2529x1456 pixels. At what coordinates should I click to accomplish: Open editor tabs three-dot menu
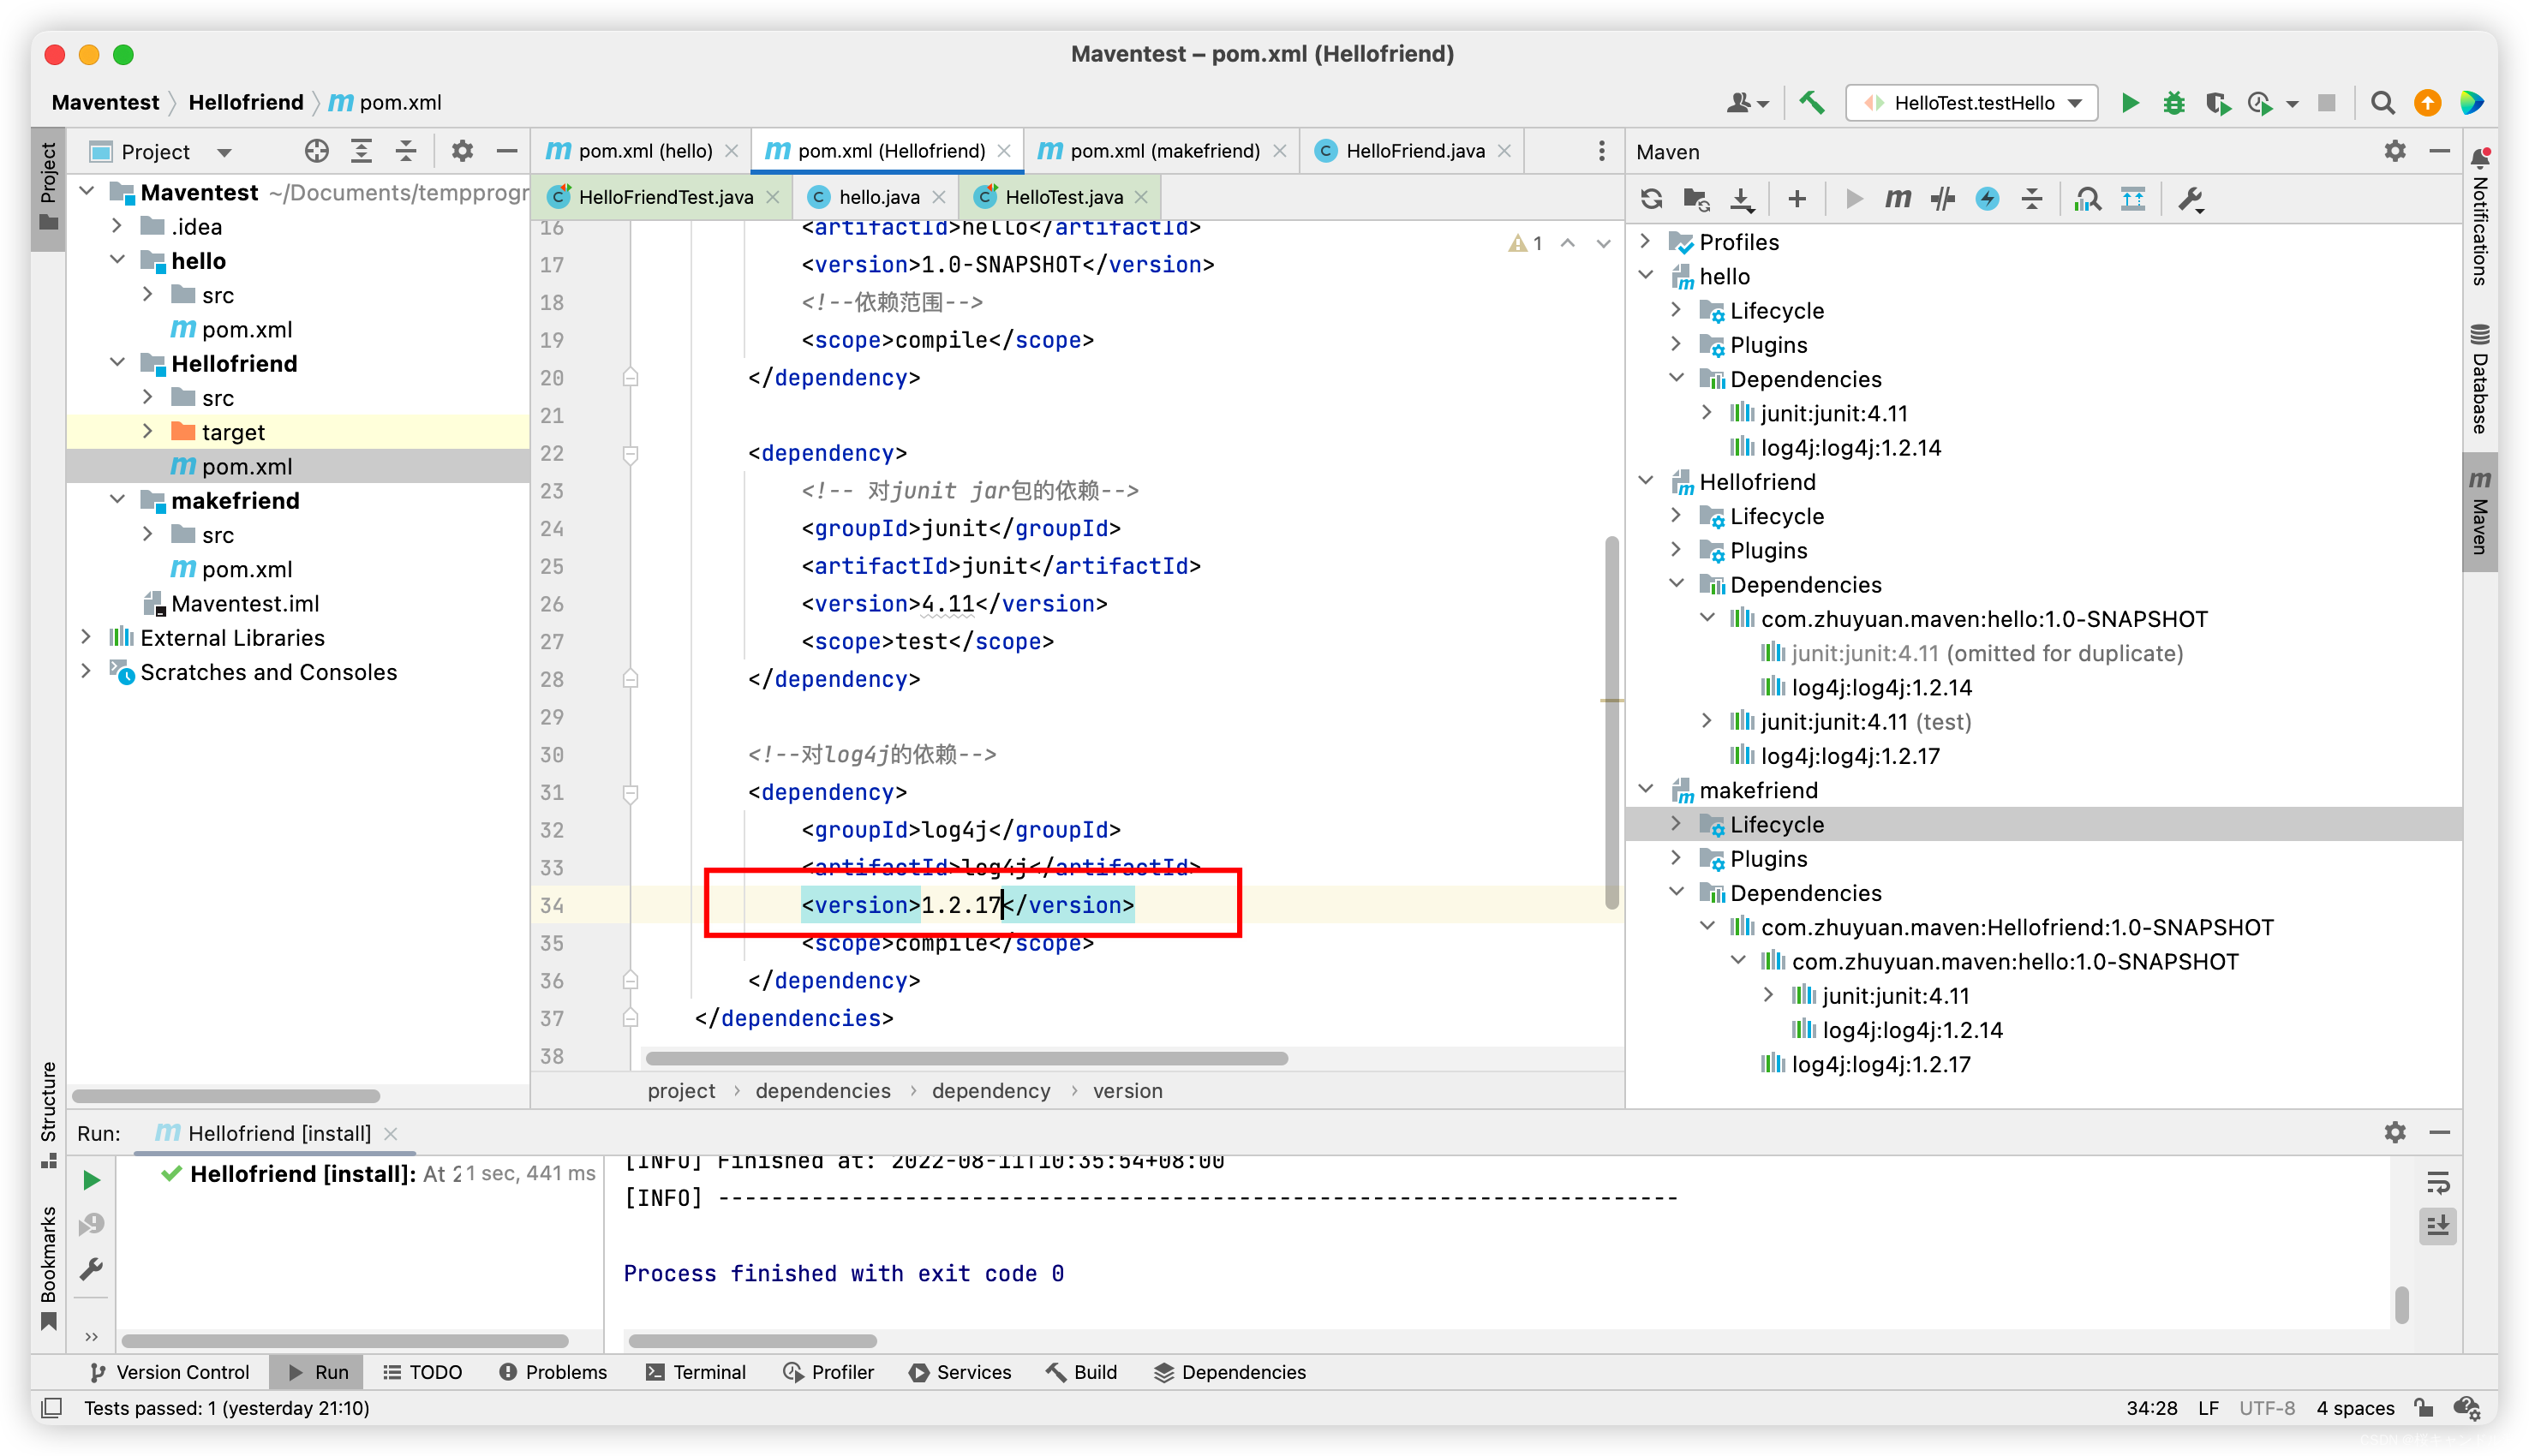pos(1601,151)
